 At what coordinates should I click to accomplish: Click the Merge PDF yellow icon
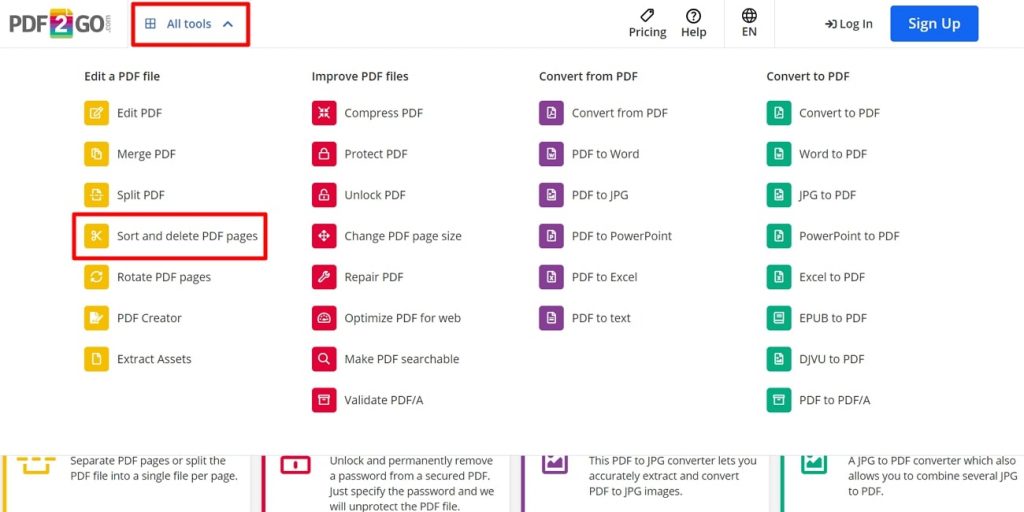tap(97, 154)
